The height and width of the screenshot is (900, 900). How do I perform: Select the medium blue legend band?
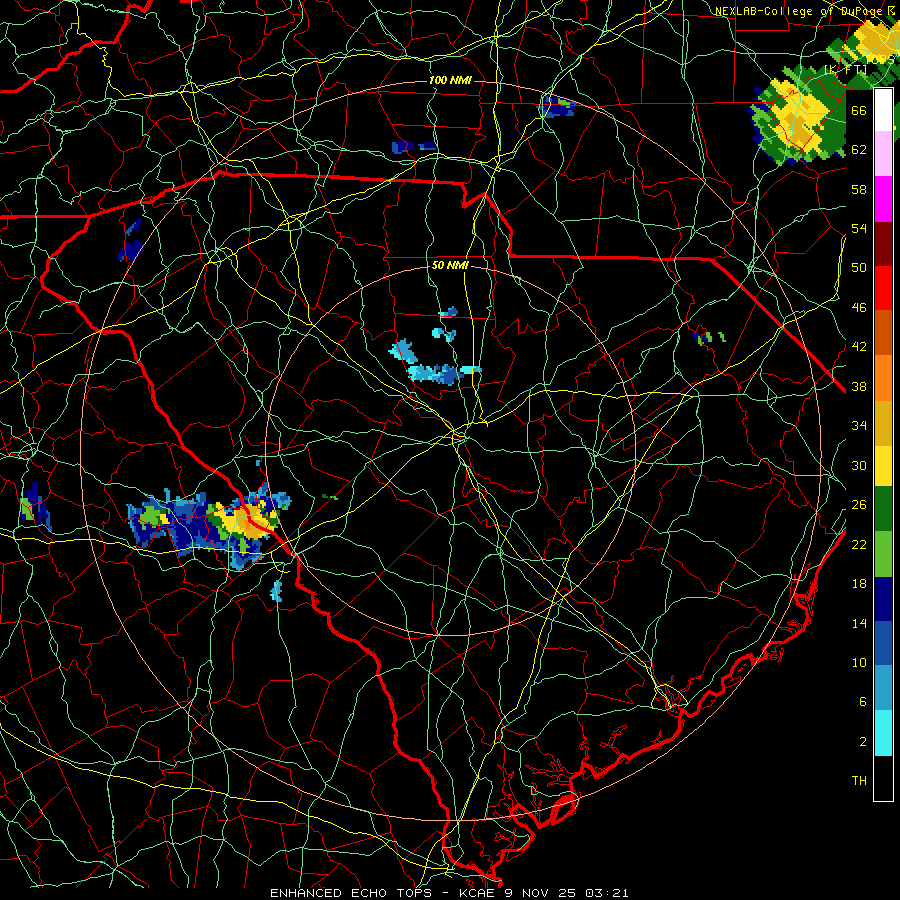pyautogui.click(x=883, y=643)
